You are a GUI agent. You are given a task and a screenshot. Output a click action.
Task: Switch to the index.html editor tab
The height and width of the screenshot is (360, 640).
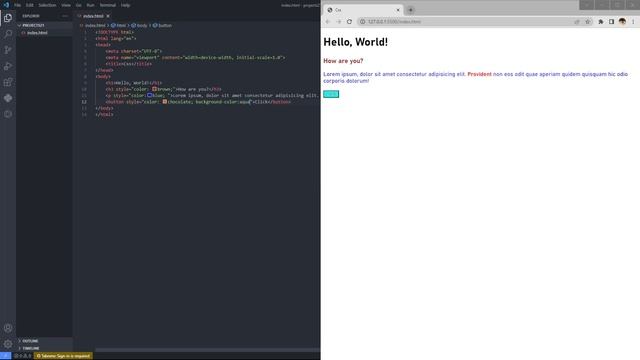[93, 16]
